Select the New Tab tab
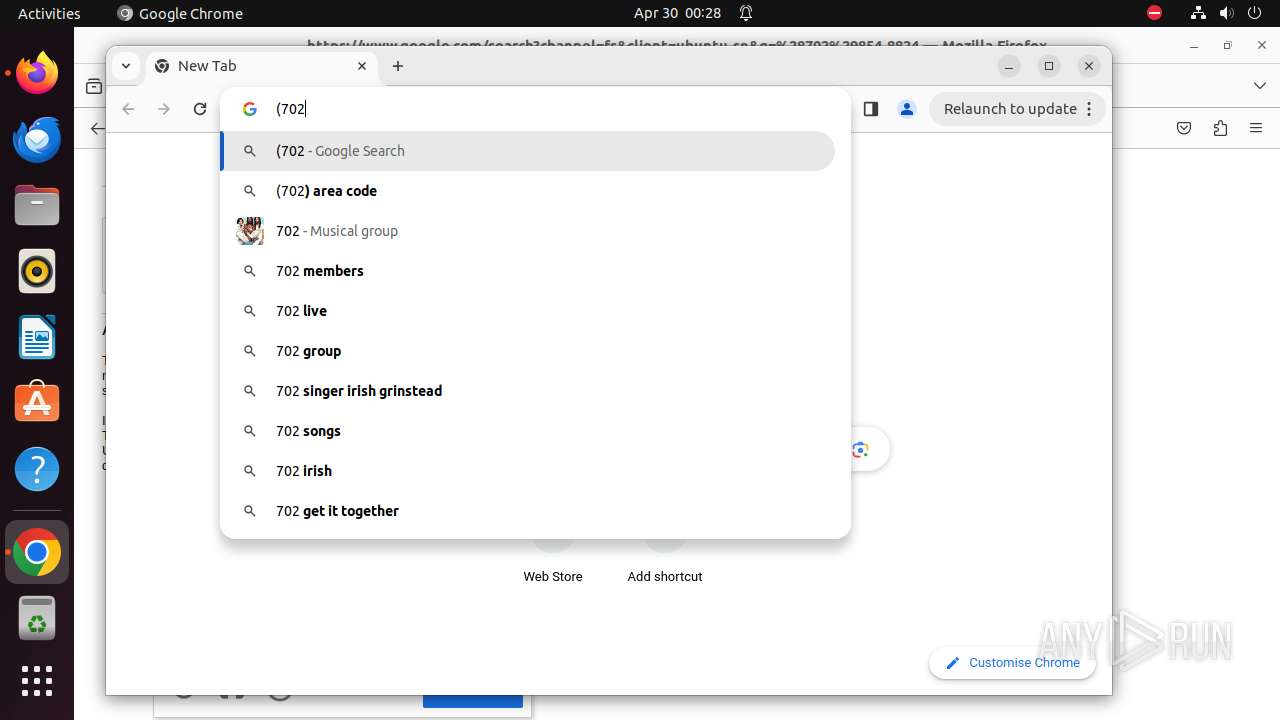 click(262, 66)
